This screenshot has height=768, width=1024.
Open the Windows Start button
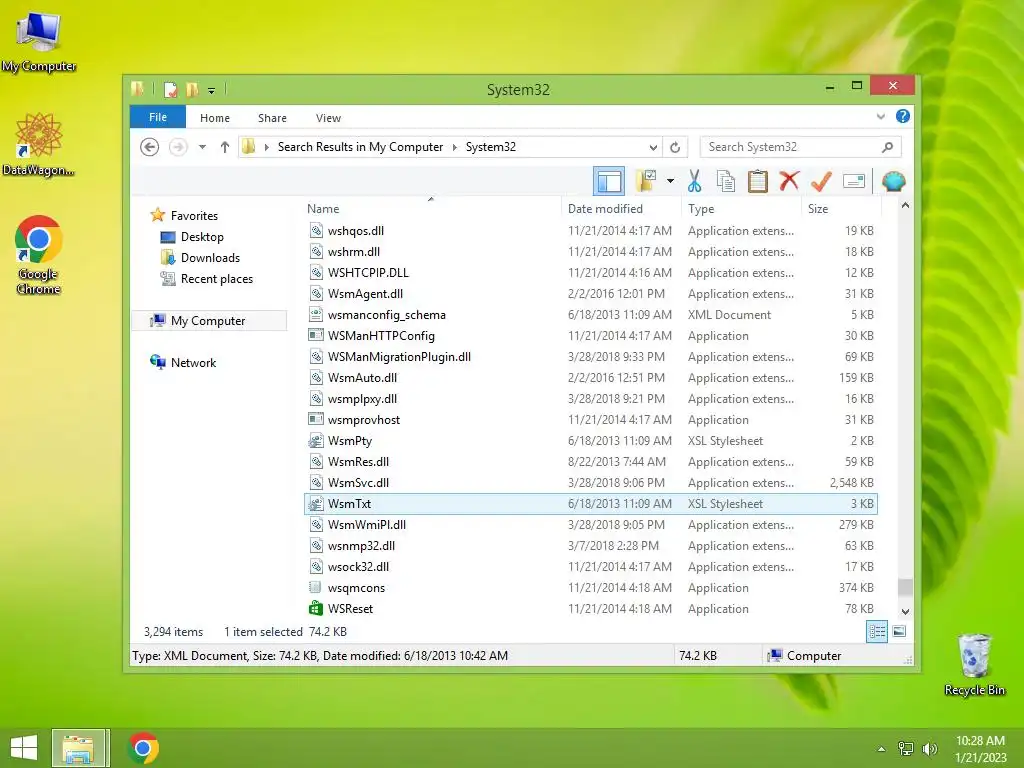[24, 748]
